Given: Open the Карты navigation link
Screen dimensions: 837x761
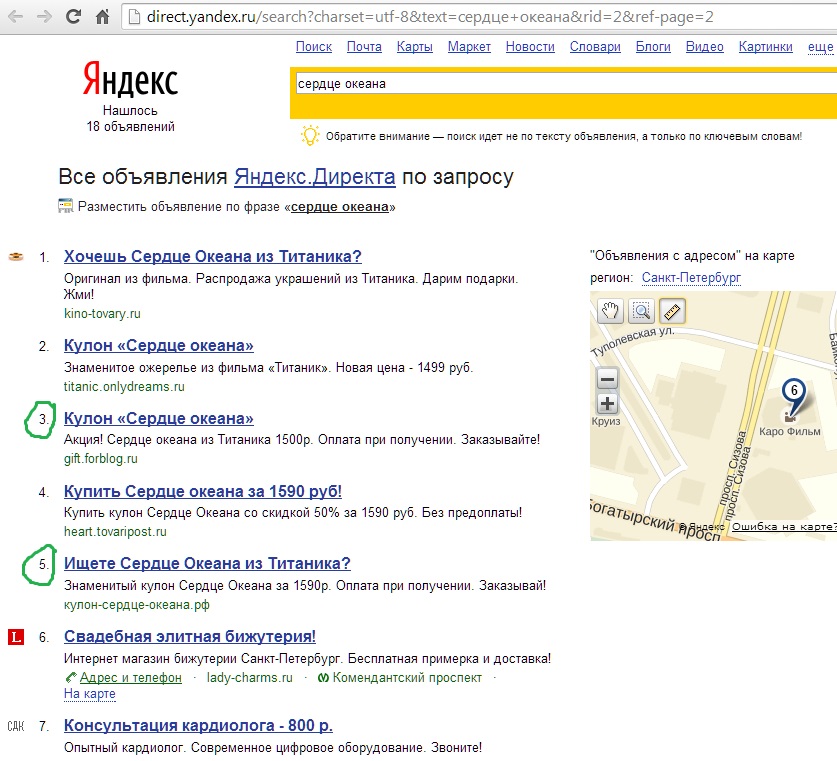Looking at the screenshot, I should (x=415, y=47).
